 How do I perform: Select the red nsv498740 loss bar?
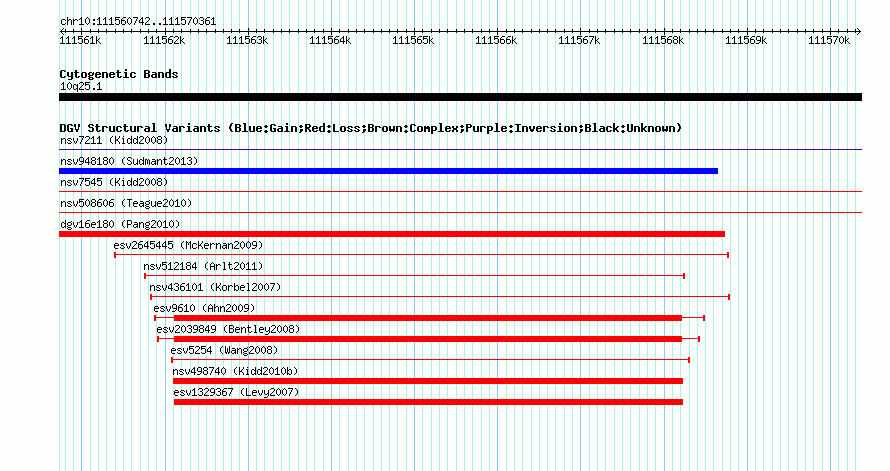click(428, 381)
